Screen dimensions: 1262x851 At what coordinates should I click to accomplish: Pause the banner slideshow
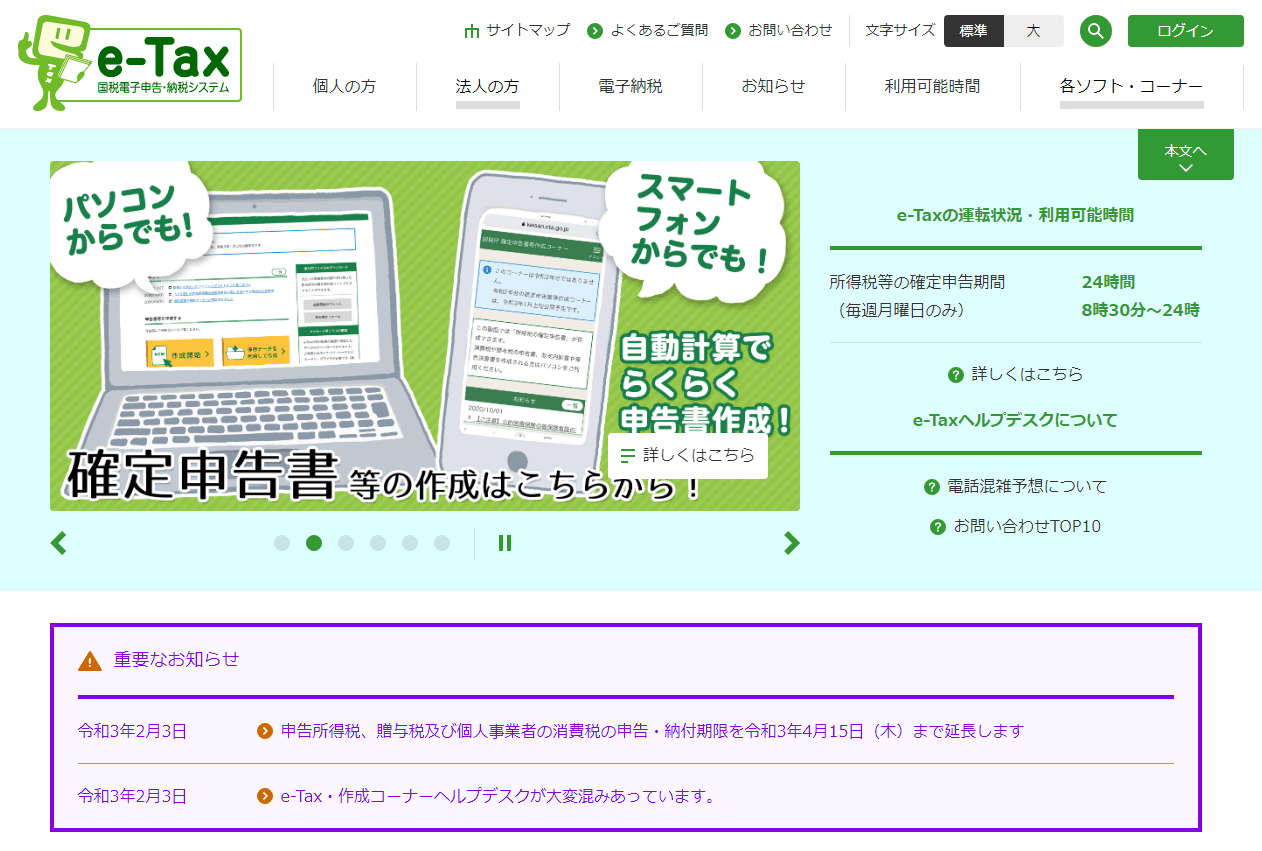click(505, 543)
